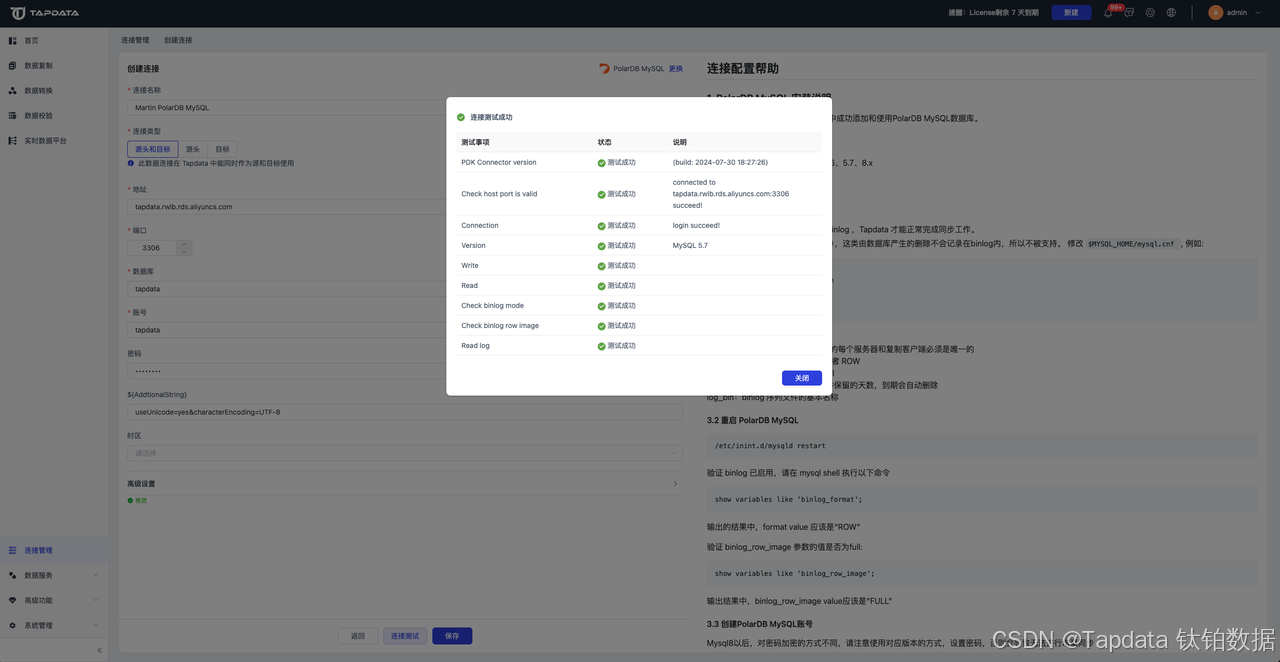Click the 数据服务 icon in sidebar
1280x662 pixels.
(12, 575)
